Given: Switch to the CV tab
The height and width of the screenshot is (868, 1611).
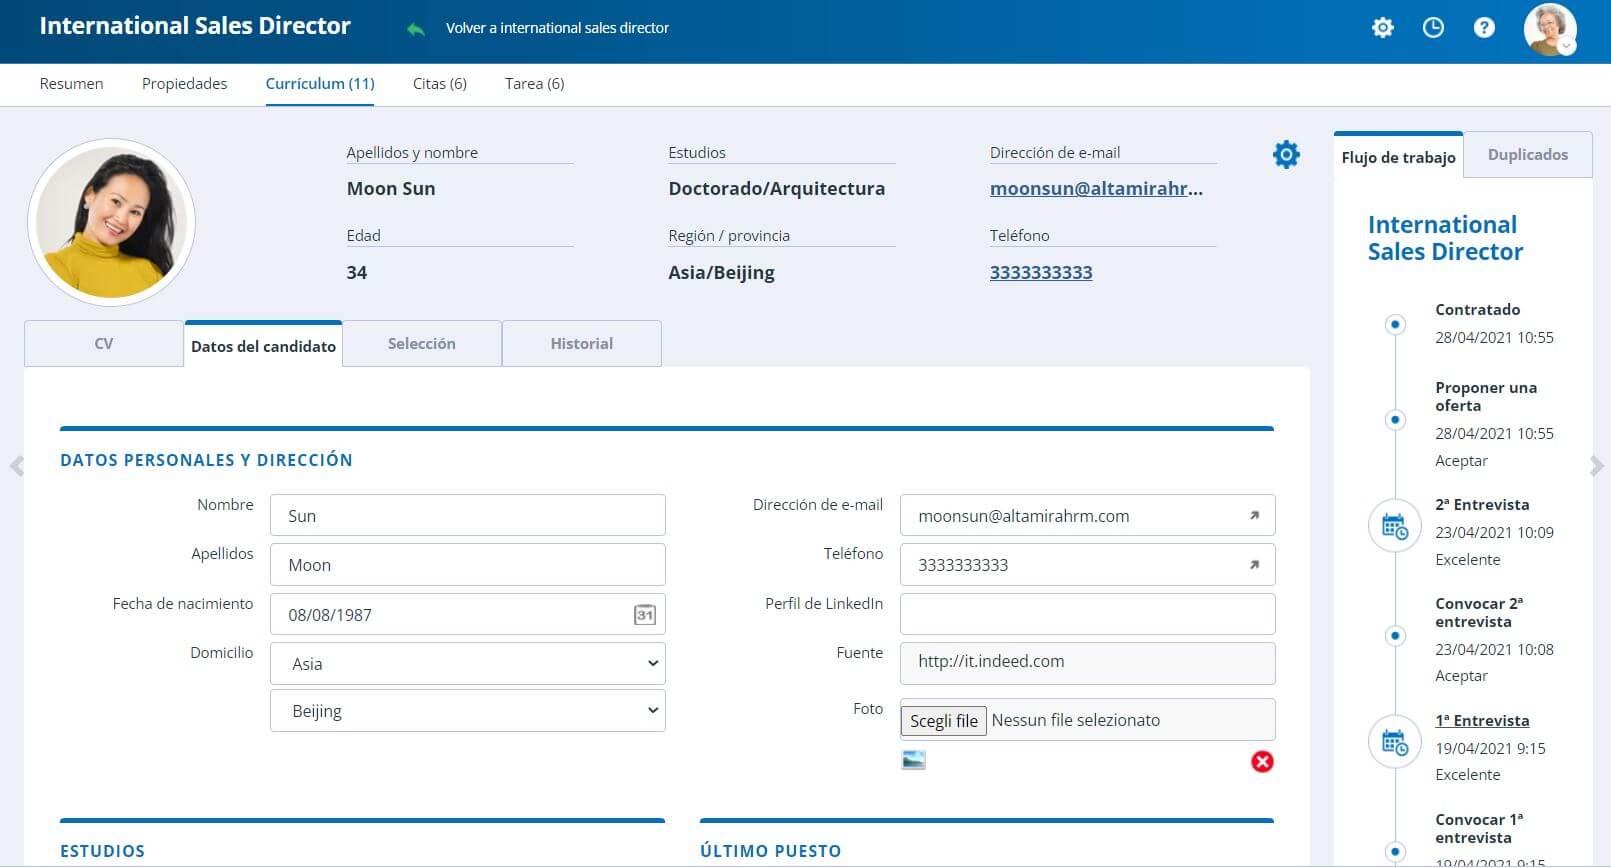Looking at the screenshot, I should click(x=104, y=343).
